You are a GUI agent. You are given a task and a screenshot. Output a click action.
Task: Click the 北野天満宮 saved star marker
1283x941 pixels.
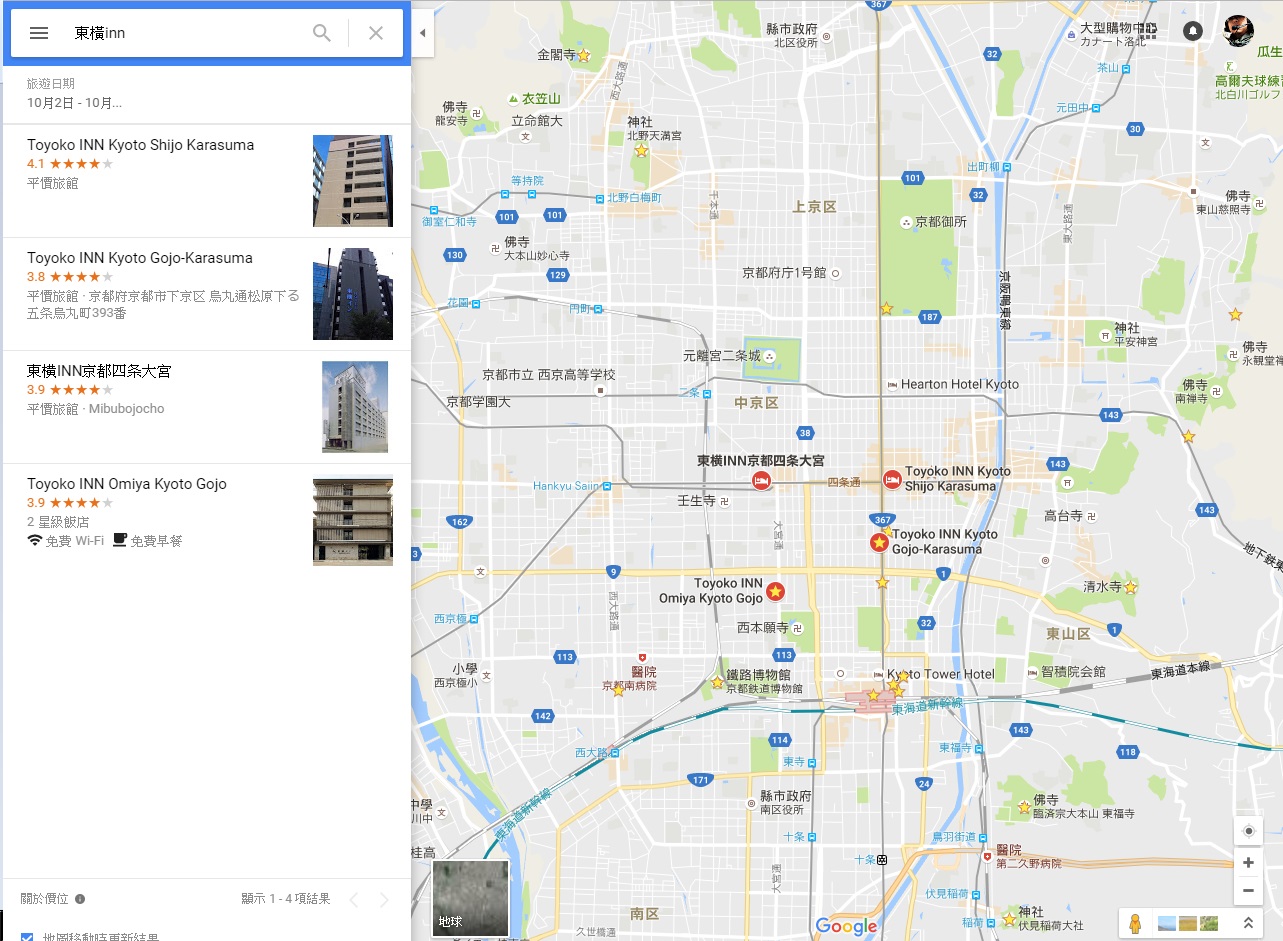641,151
